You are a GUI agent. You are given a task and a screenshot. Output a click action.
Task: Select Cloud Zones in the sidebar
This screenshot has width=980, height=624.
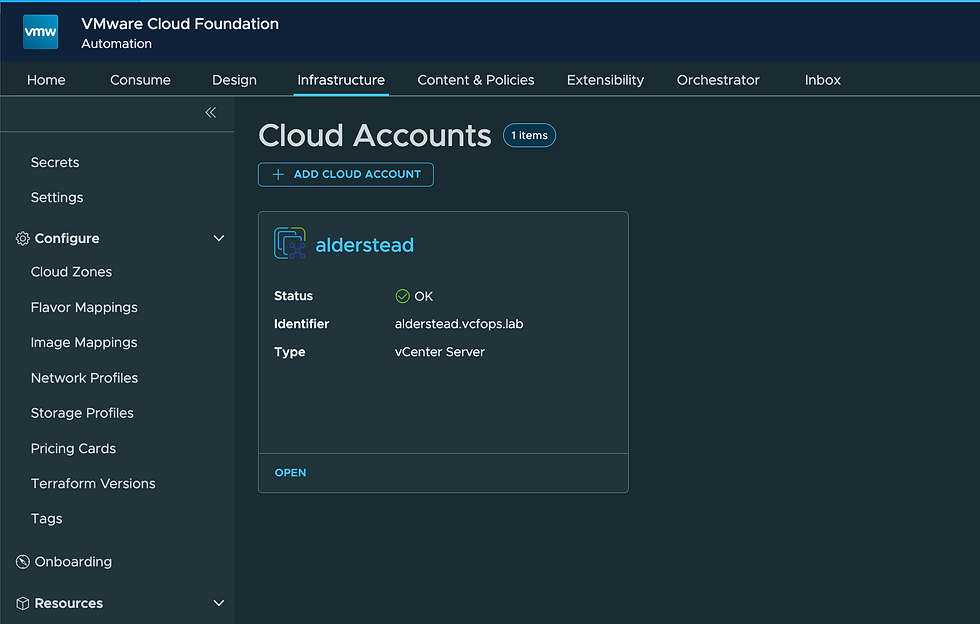point(71,272)
